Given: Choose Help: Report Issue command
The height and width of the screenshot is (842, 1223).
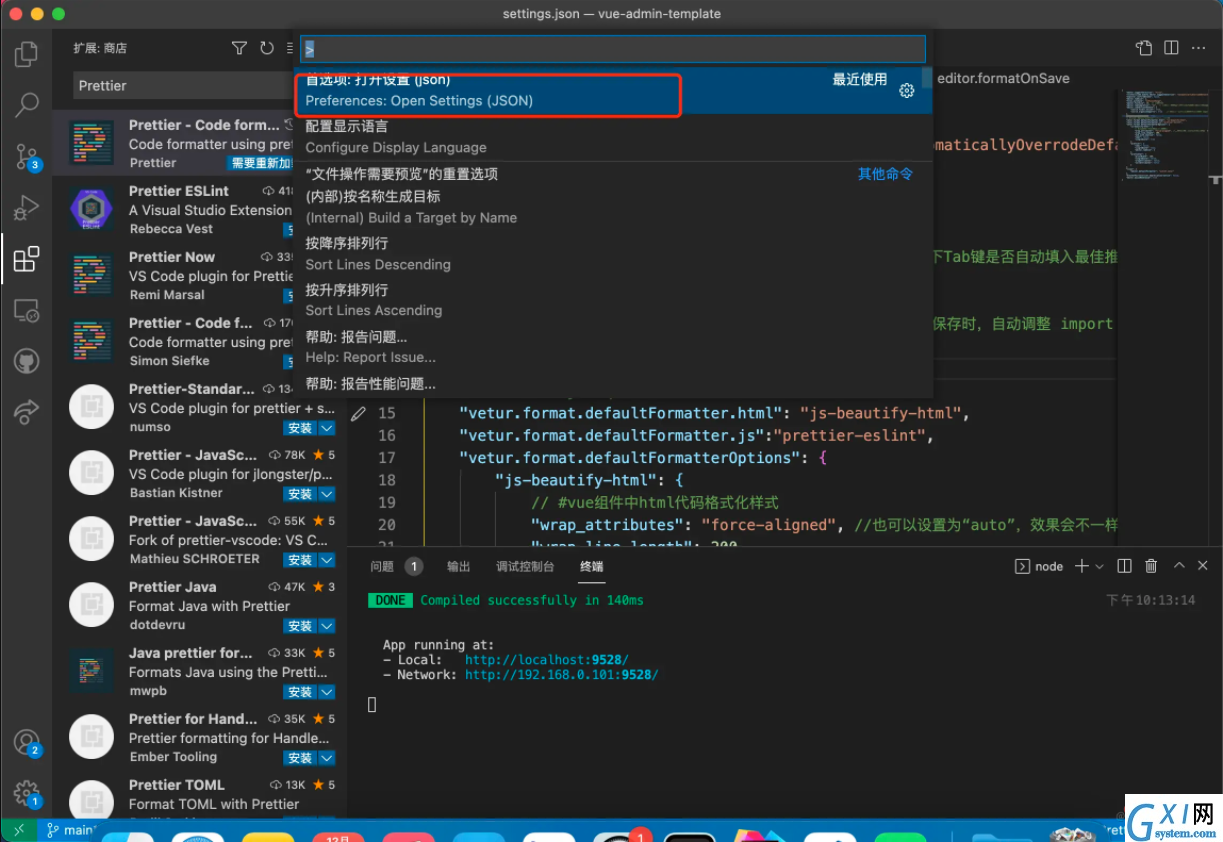Looking at the screenshot, I should click(613, 347).
